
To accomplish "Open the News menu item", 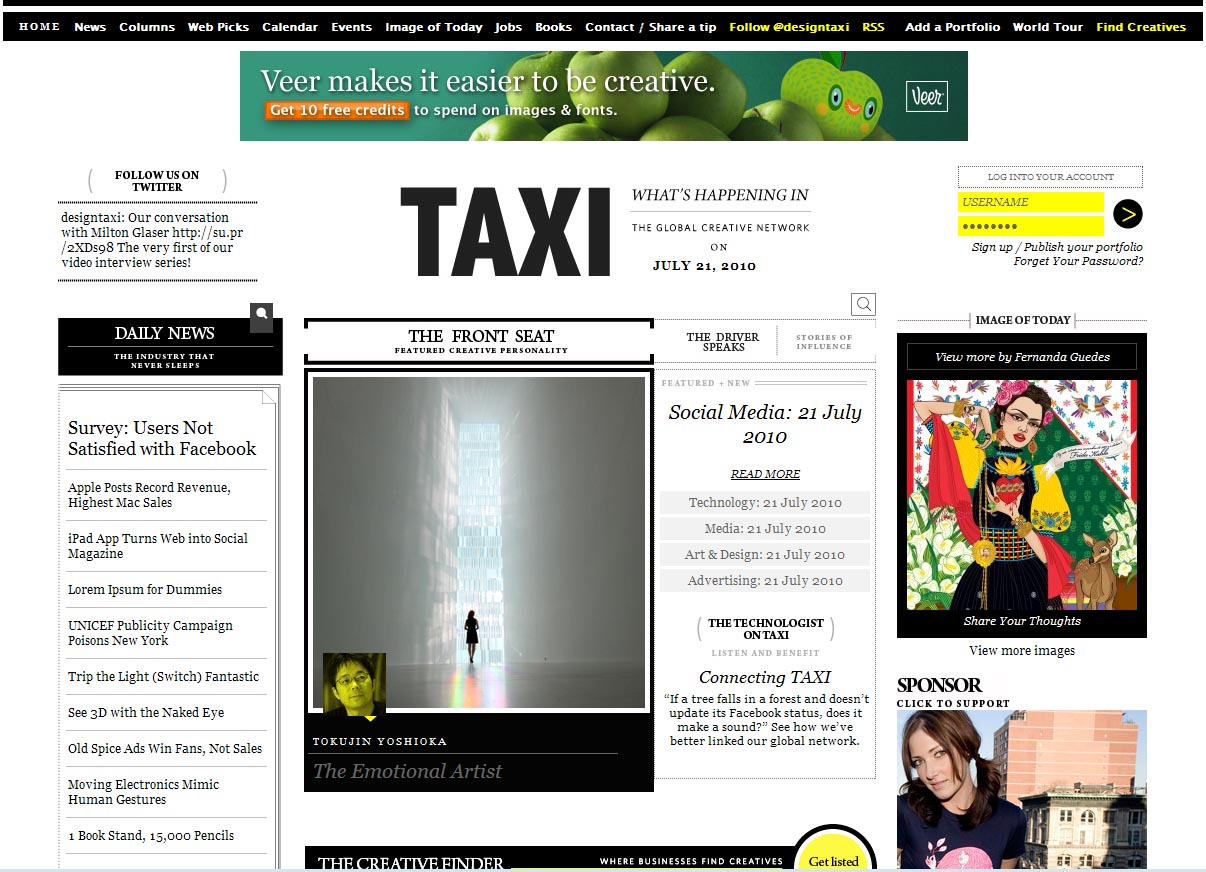I will coord(90,27).
